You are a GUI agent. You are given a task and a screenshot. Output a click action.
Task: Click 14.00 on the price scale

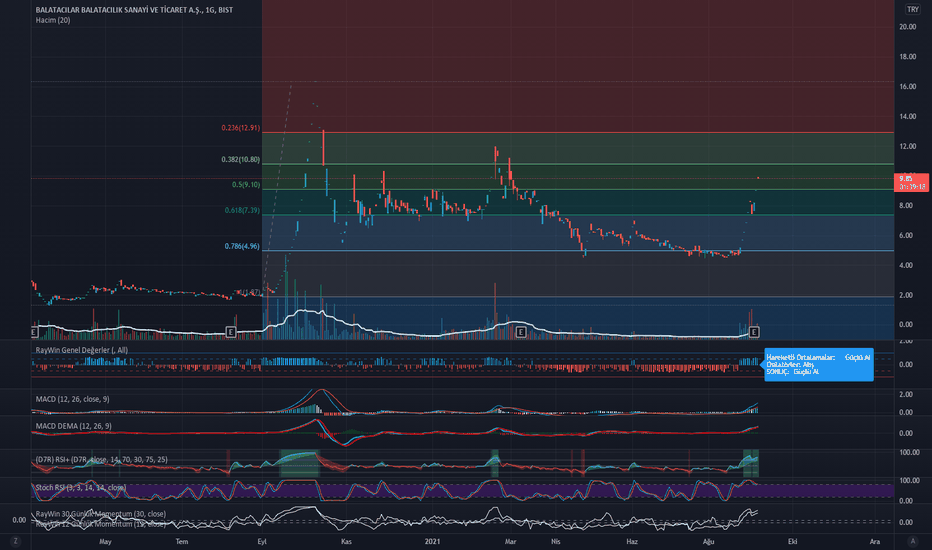pyautogui.click(x=908, y=117)
